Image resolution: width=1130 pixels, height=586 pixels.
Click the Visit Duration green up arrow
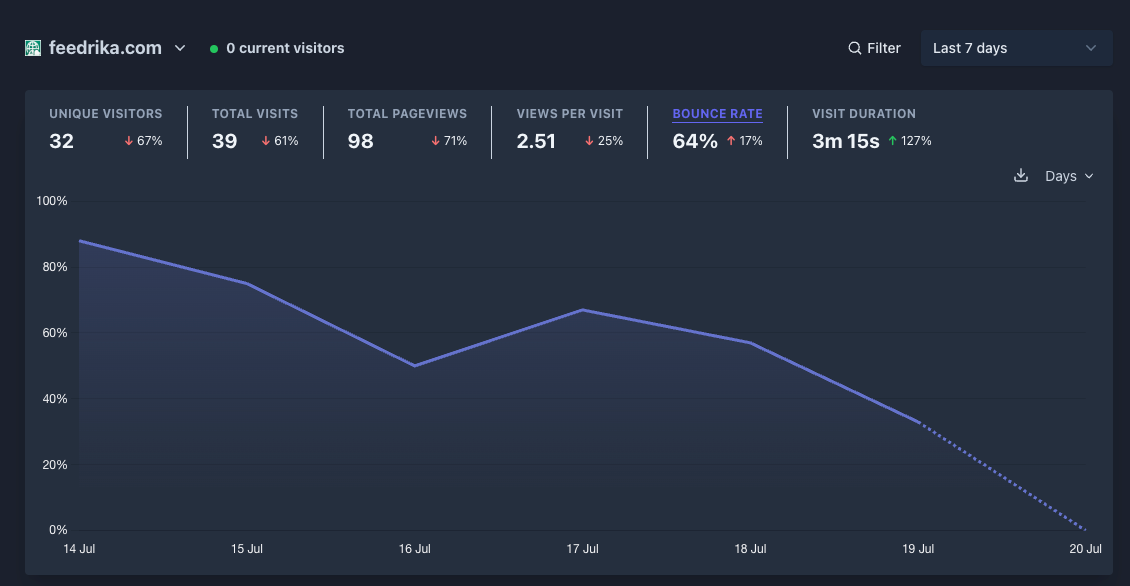tap(892, 141)
